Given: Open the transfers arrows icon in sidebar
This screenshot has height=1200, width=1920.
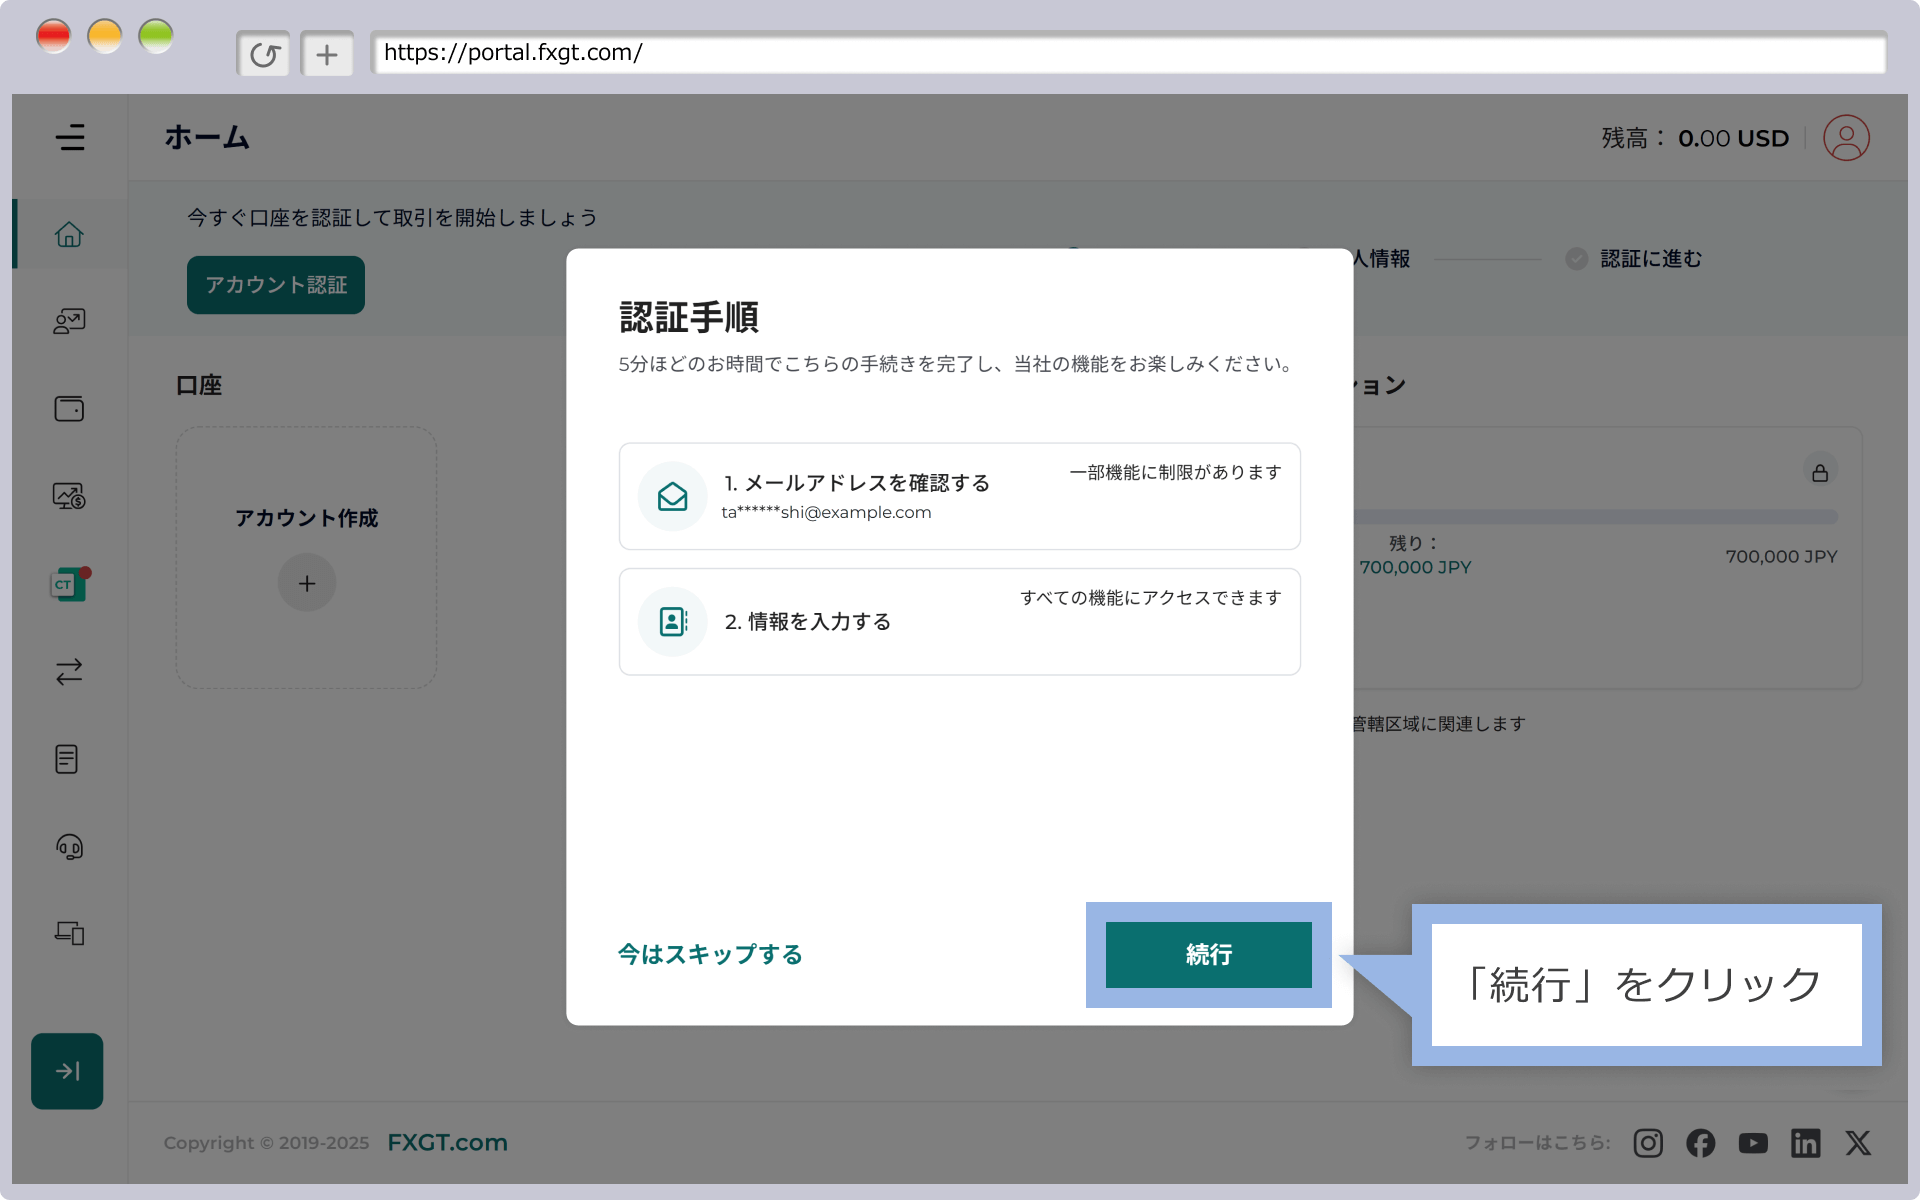Looking at the screenshot, I should click(x=68, y=671).
